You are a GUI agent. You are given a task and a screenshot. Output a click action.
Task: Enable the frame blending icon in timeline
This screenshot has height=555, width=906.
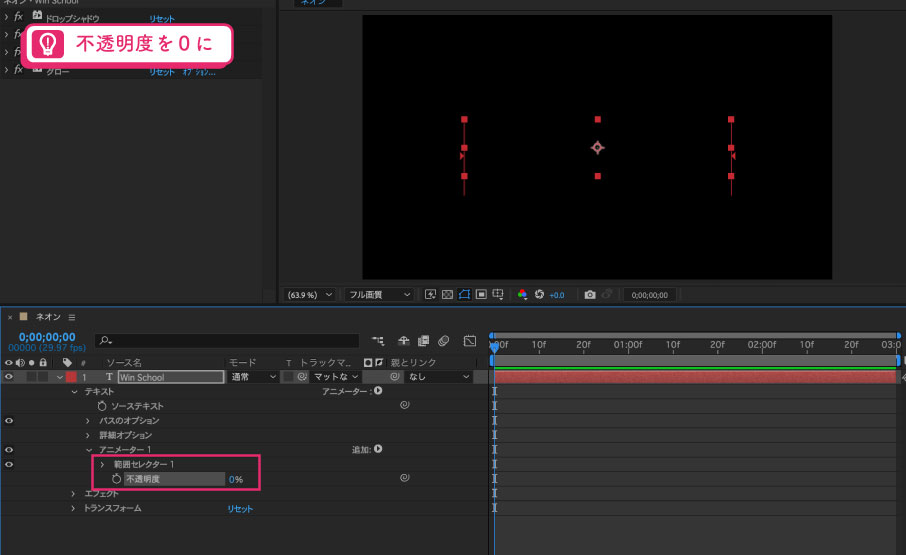[x=424, y=341]
